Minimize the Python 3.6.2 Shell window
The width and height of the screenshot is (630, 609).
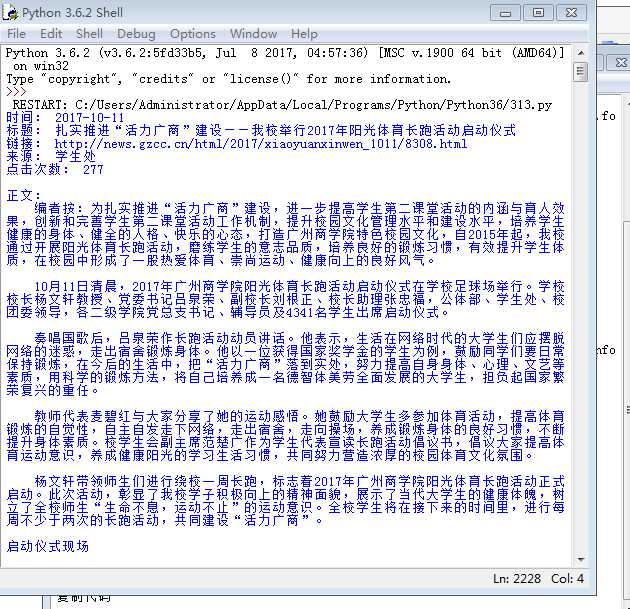505,13
